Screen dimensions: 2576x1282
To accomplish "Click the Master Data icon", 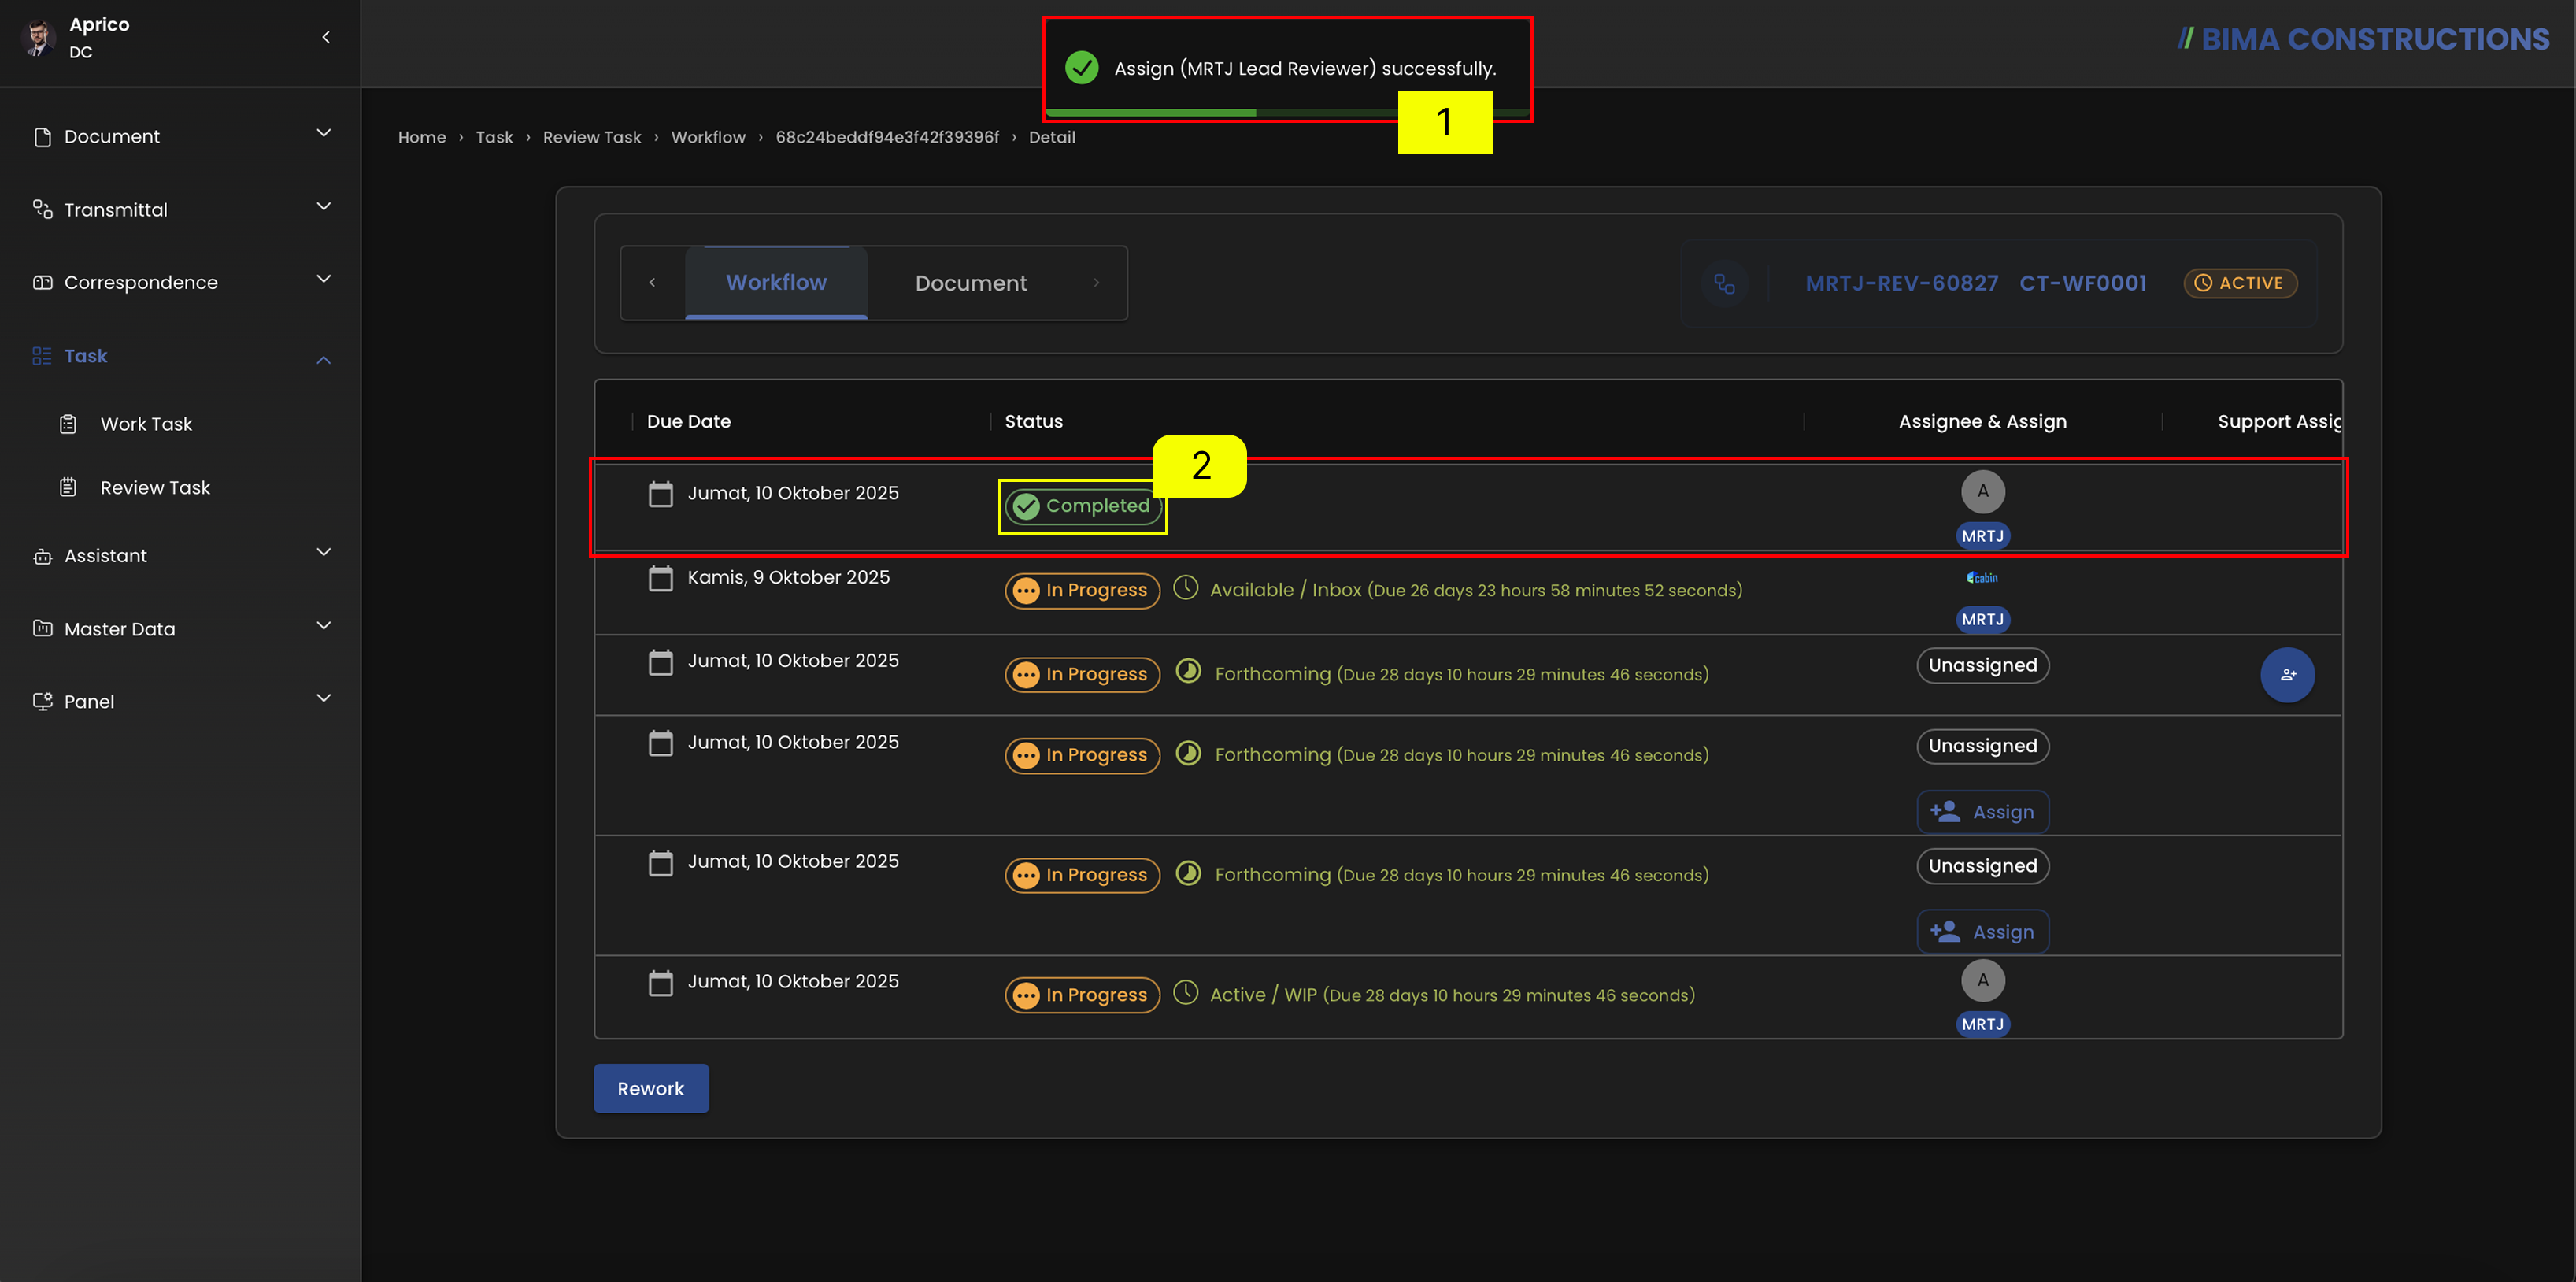I will point(42,628).
